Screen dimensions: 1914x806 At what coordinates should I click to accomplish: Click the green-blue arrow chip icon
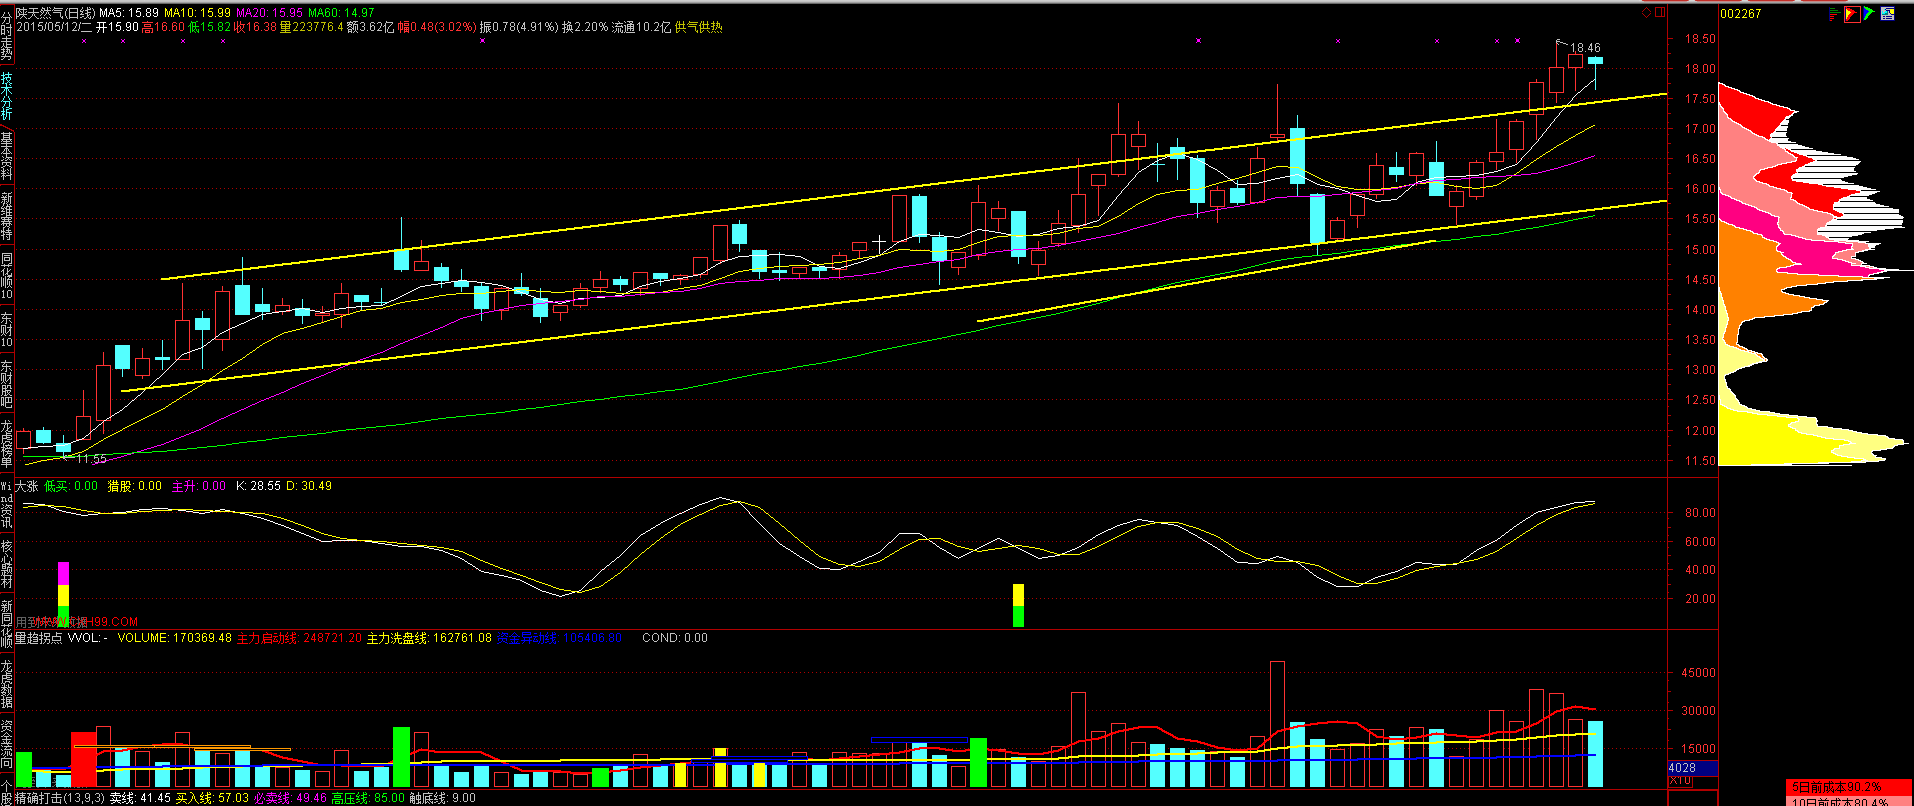tap(1868, 14)
